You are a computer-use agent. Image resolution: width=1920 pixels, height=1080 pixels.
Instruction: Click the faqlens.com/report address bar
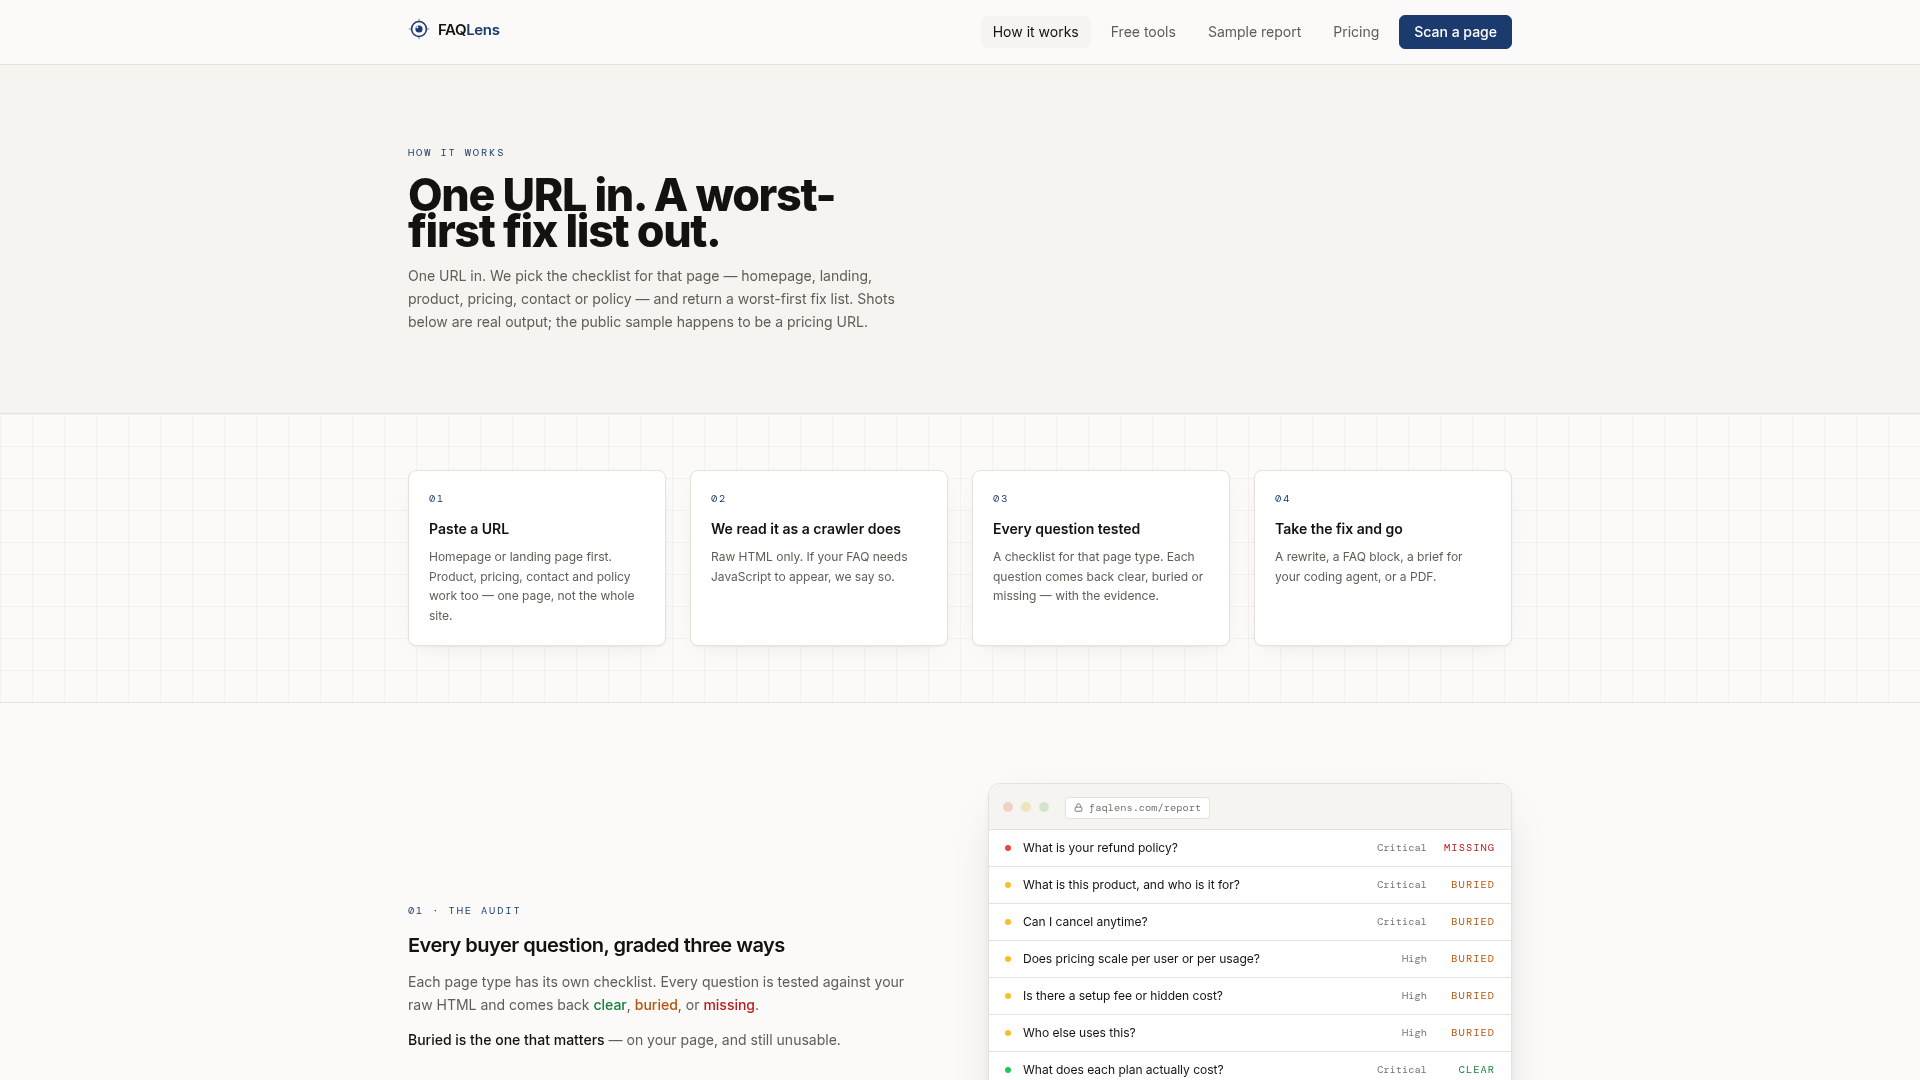tap(1137, 808)
